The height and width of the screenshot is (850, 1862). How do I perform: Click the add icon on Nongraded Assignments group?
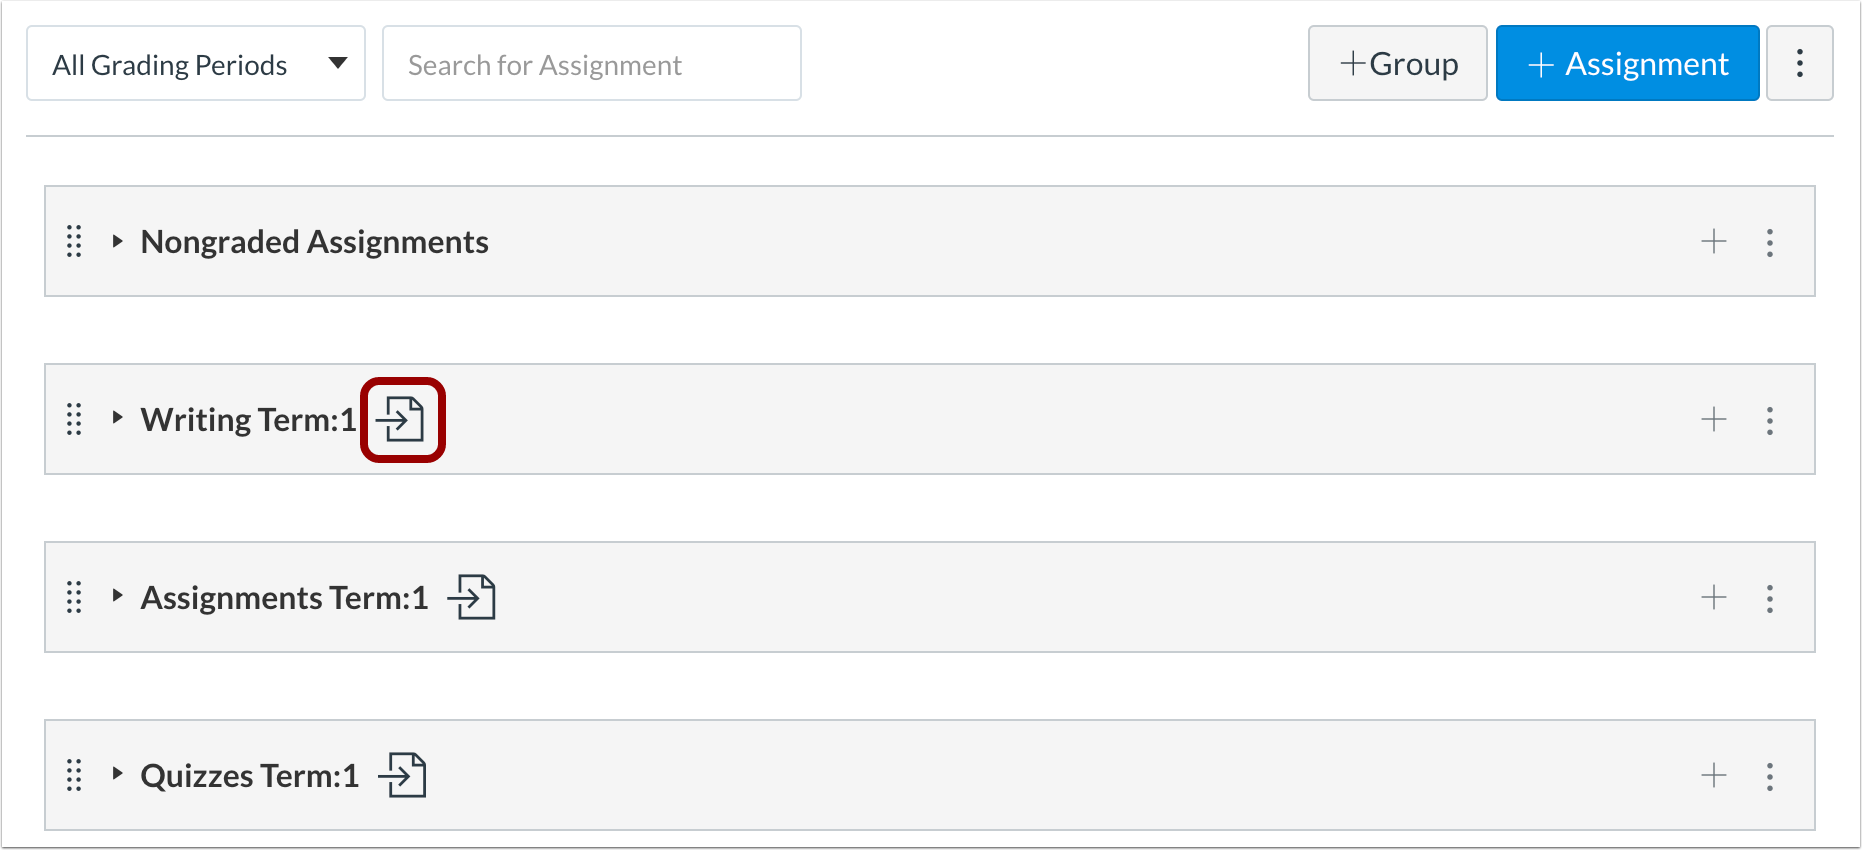tap(1714, 241)
